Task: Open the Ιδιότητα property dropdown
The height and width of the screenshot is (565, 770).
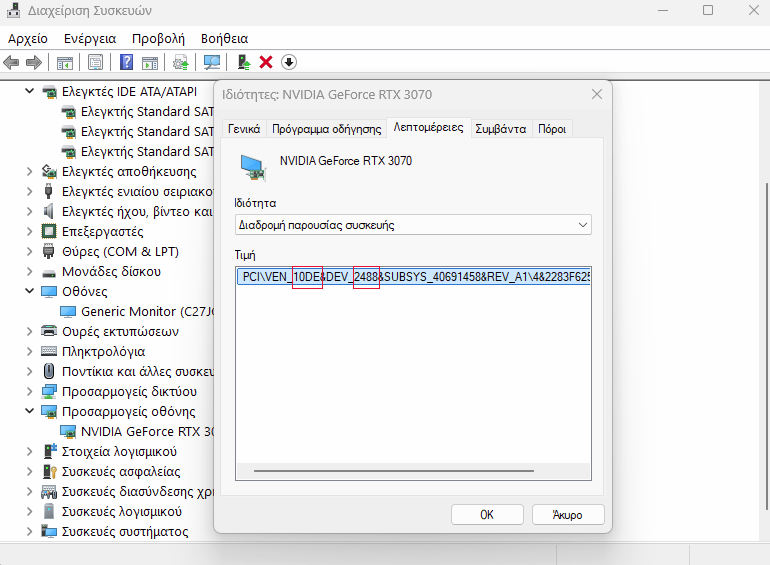Action: 413,225
